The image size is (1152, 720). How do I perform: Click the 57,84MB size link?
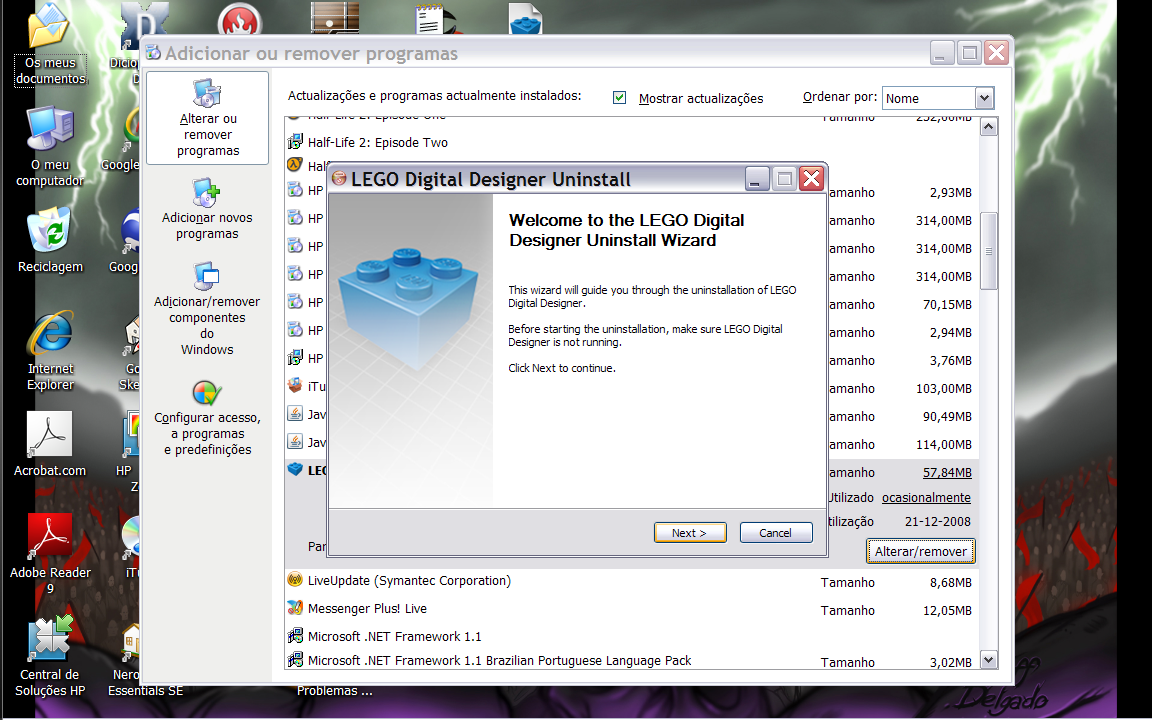coord(947,472)
